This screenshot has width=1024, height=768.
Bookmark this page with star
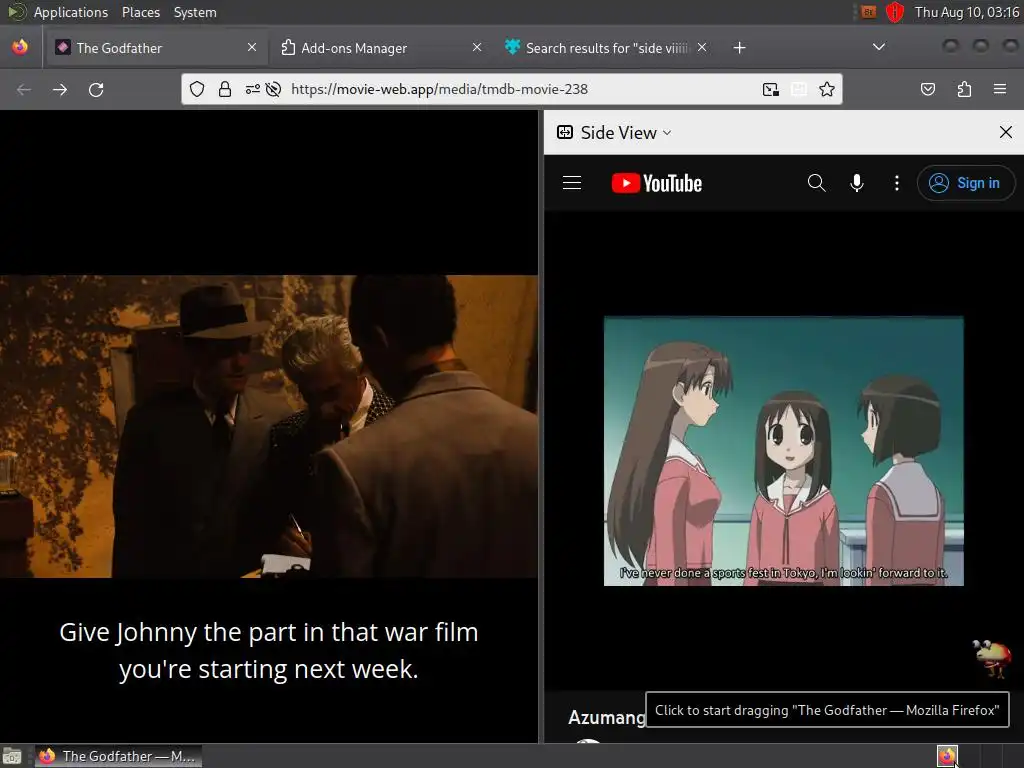tap(827, 89)
